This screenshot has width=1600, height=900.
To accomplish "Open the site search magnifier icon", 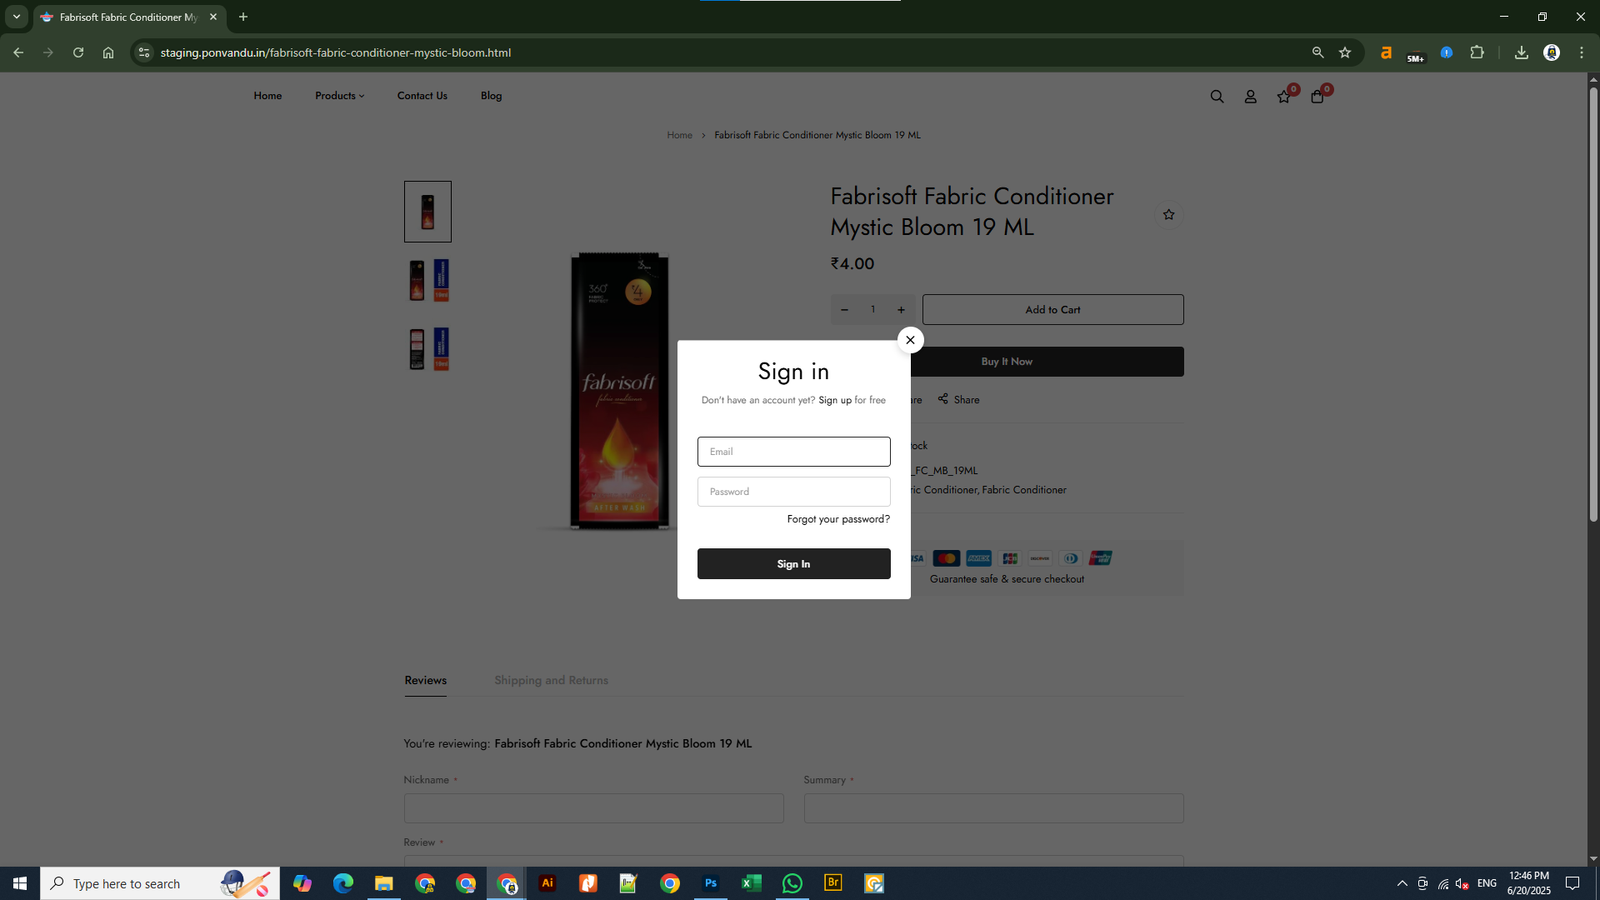I will click(x=1216, y=97).
